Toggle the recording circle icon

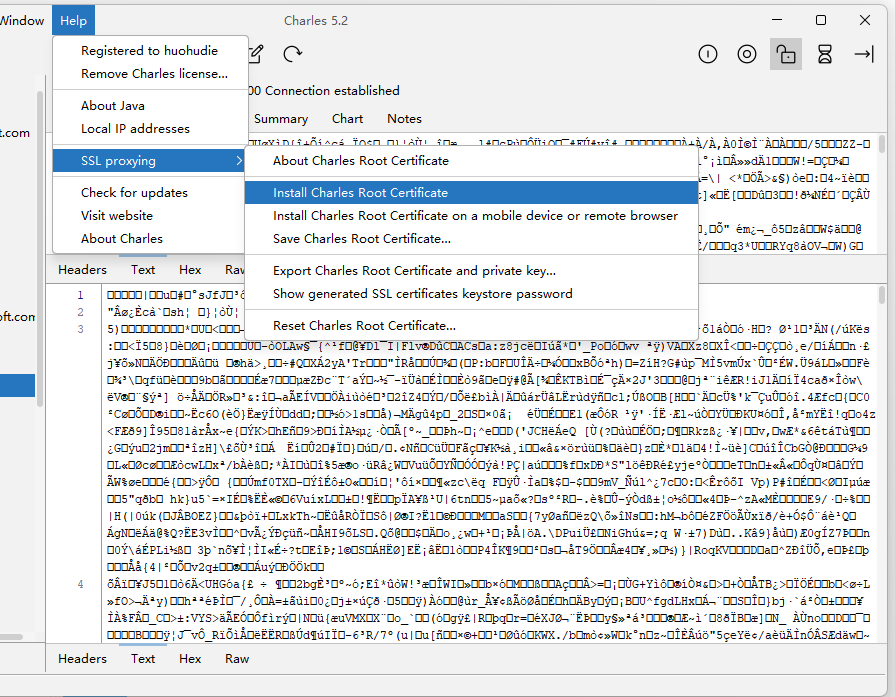click(x=747, y=54)
